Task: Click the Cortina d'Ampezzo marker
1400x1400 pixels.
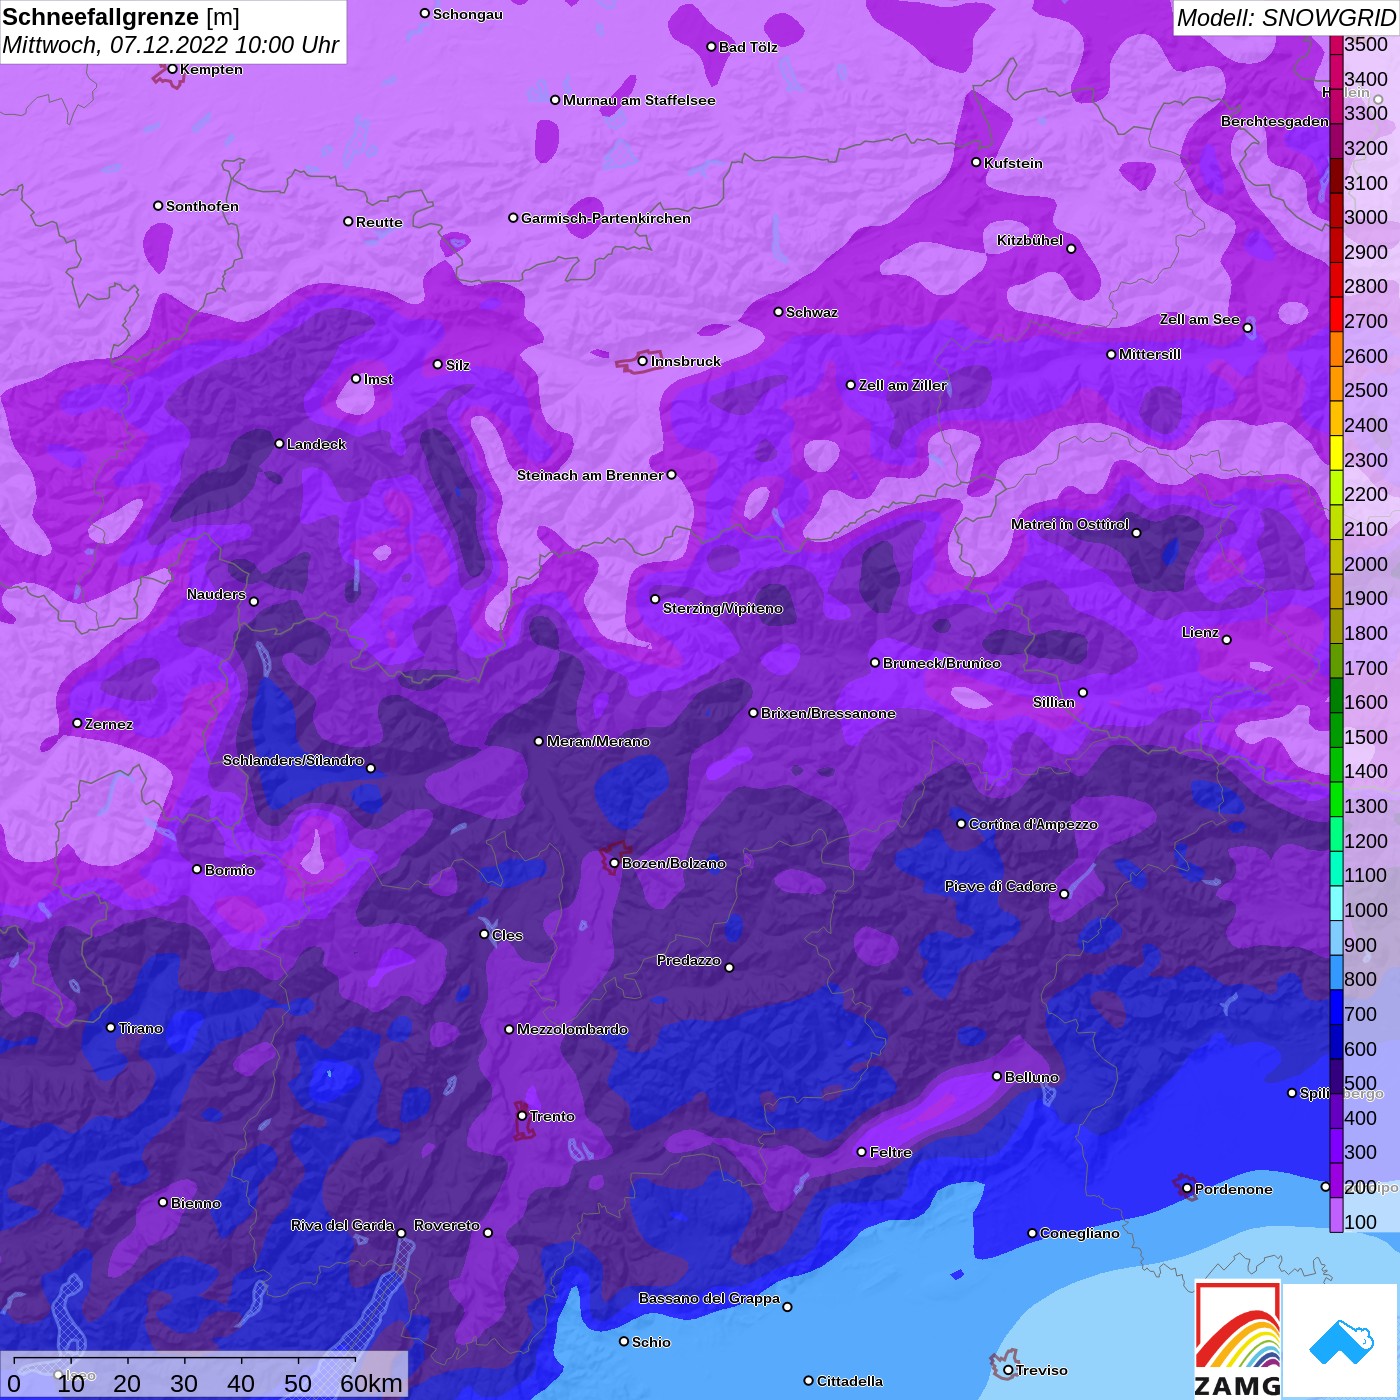Action: (x=961, y=824)
